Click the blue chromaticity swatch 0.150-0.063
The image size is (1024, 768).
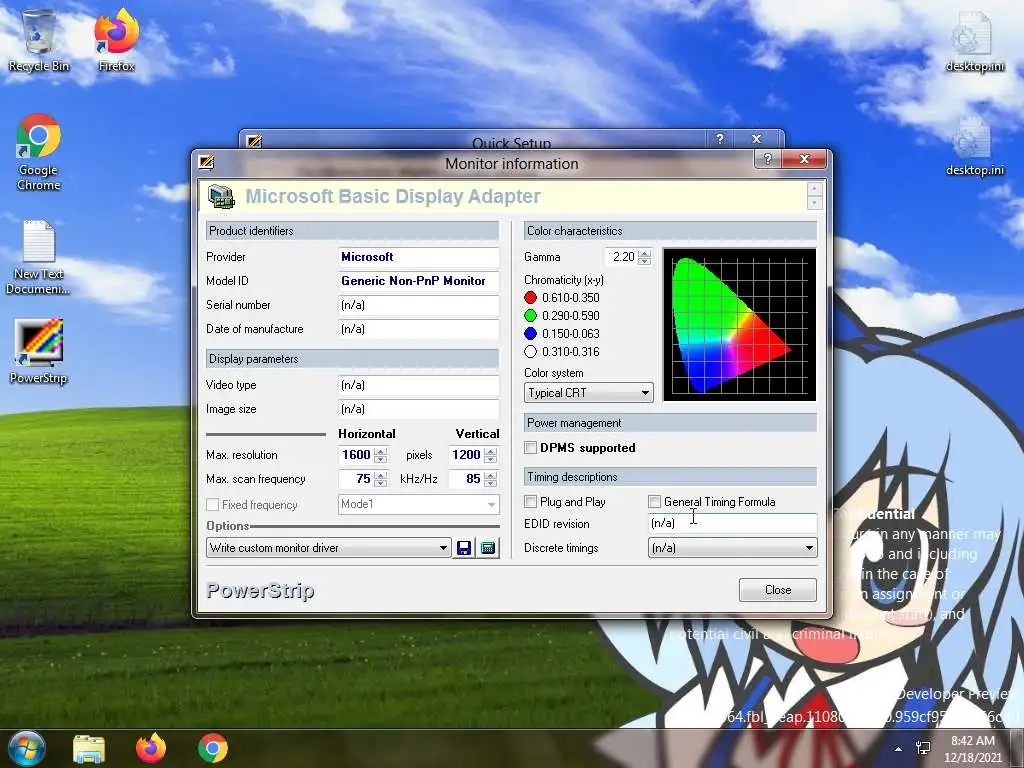point(530,334)
